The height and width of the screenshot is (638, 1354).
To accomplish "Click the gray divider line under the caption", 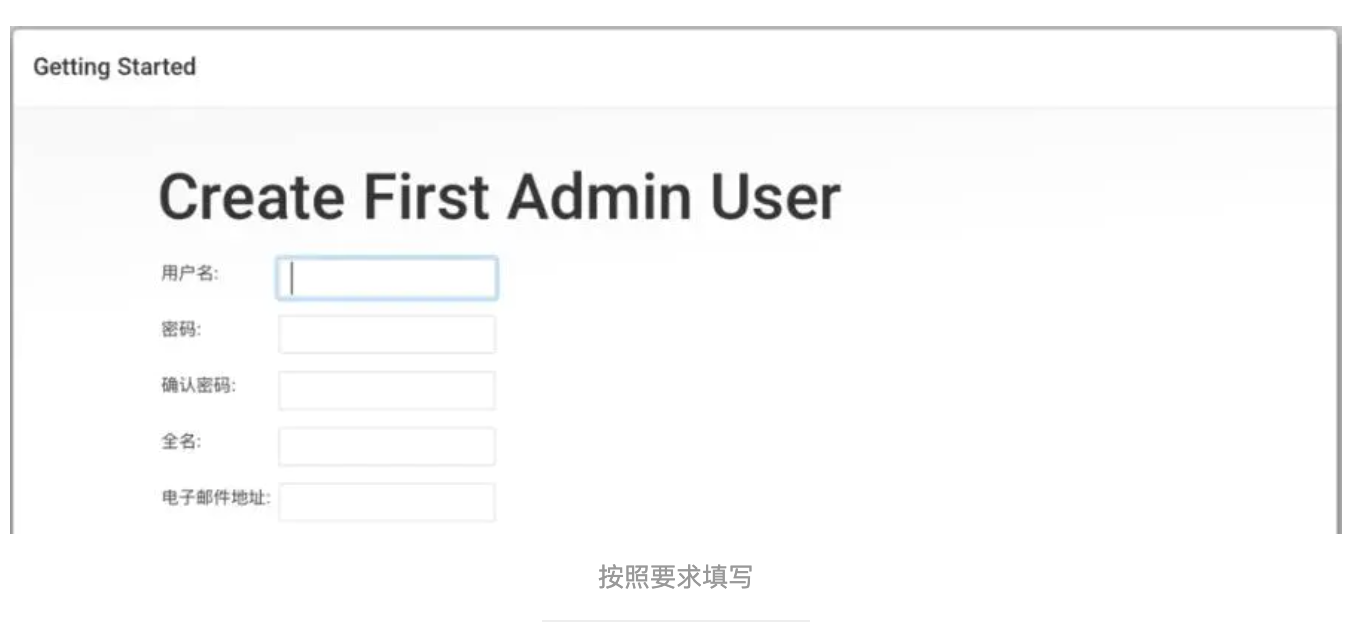I will coord(676,622).
